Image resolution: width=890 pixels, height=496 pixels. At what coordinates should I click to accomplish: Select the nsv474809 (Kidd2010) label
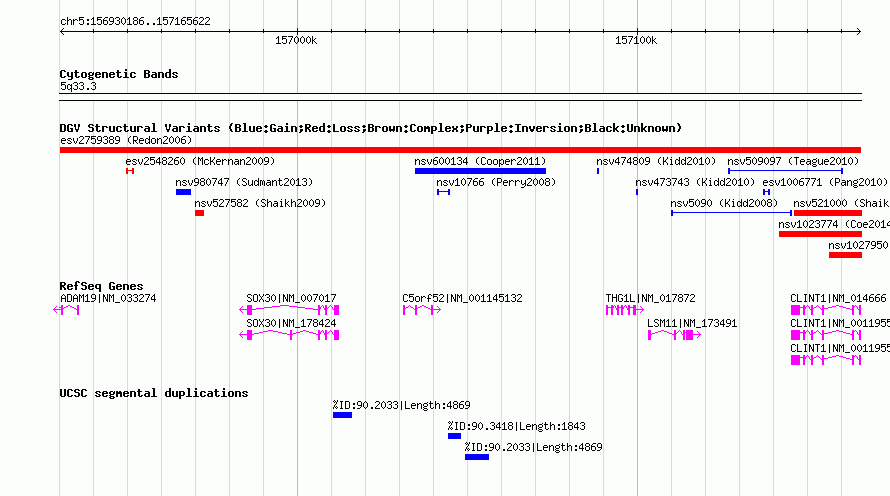[656, 161]
